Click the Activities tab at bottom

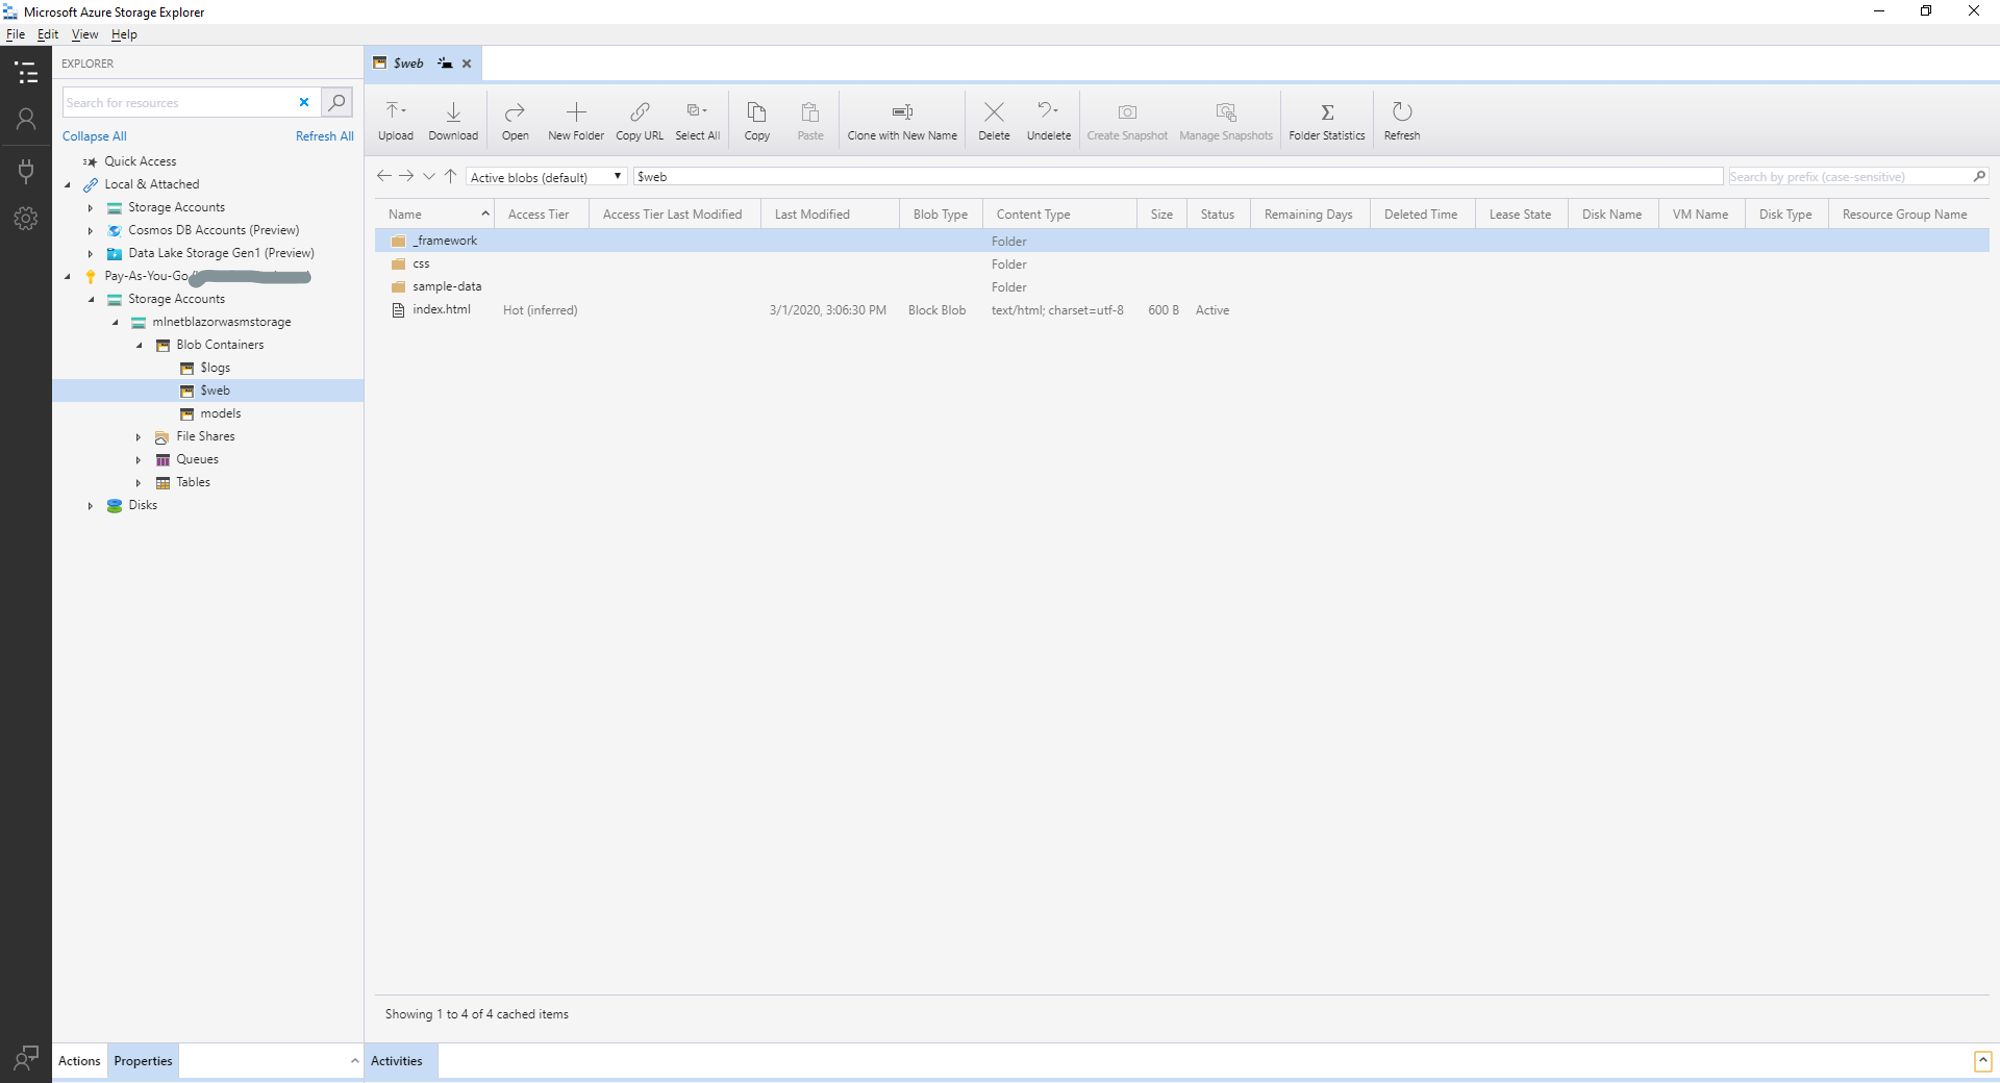396,1060
